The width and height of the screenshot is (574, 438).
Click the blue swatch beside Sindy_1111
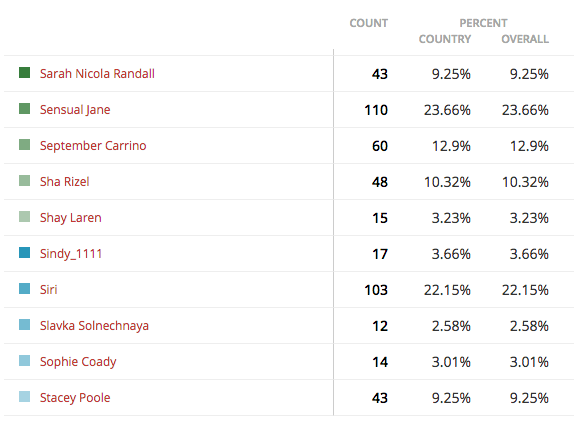[x=25, y=253]
